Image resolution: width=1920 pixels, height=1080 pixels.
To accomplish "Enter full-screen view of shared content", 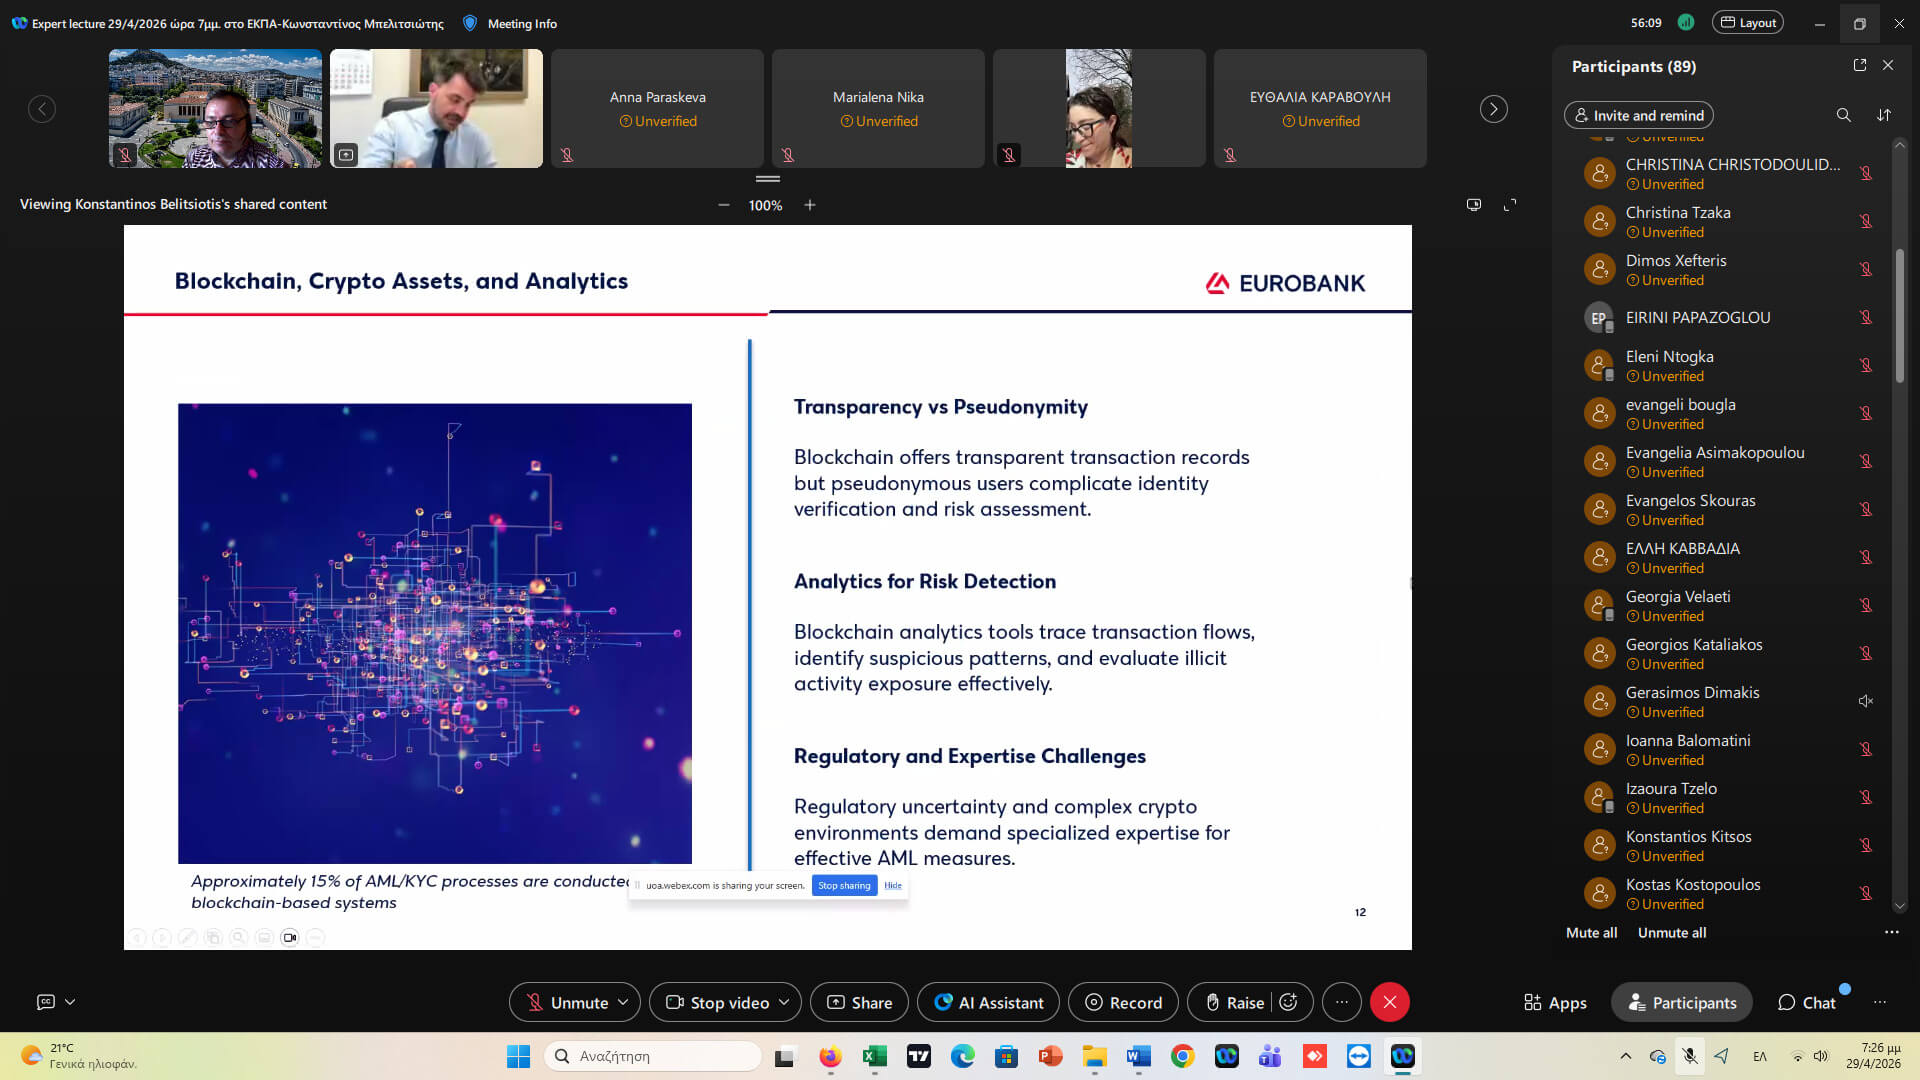I will pos(1510,204).
